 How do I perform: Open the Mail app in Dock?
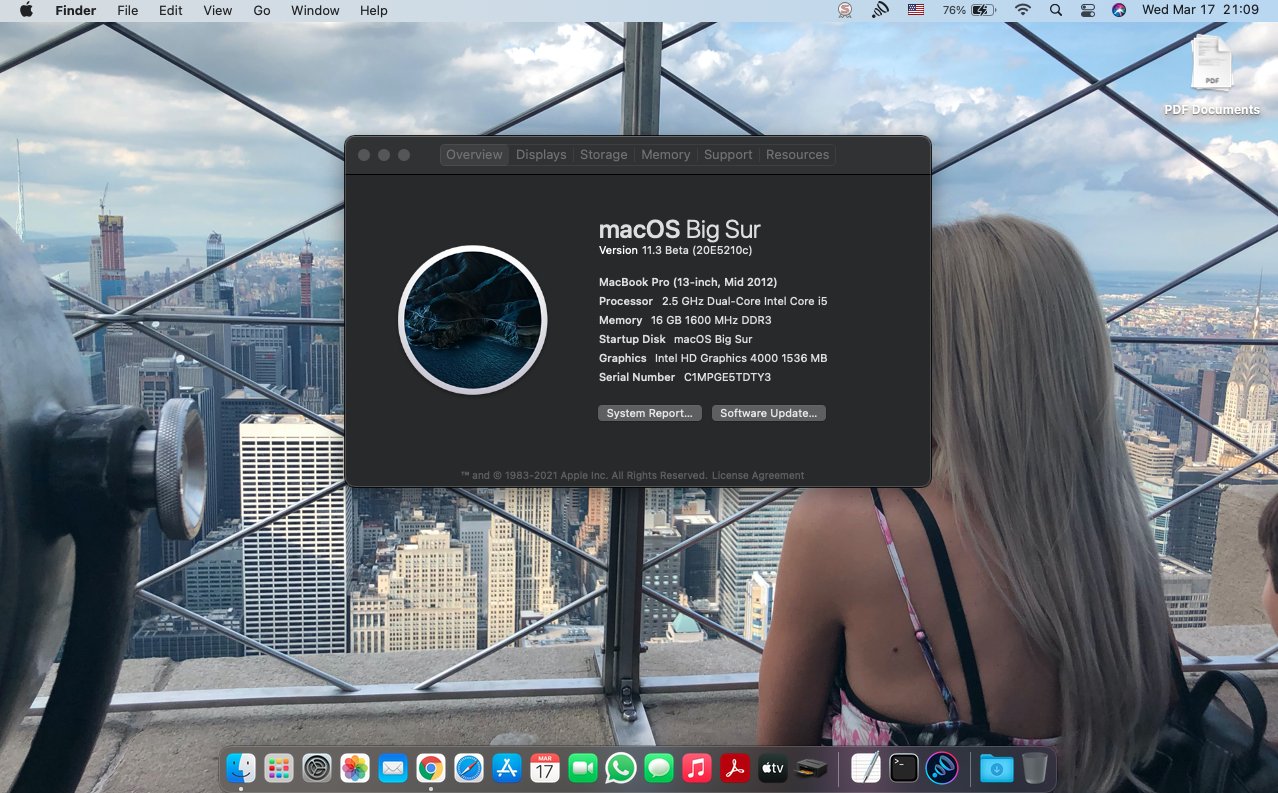393,768
